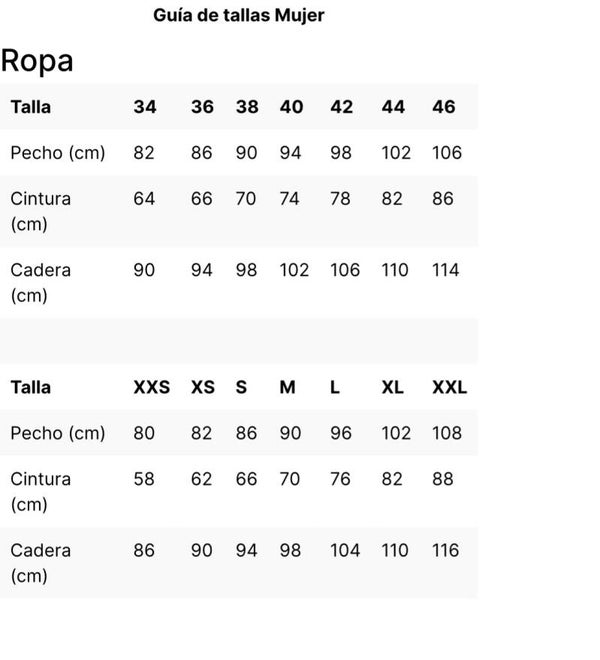Select the Cintura value 58 for XXS
This screenshot has height=660, width=600.
[144, 479]
